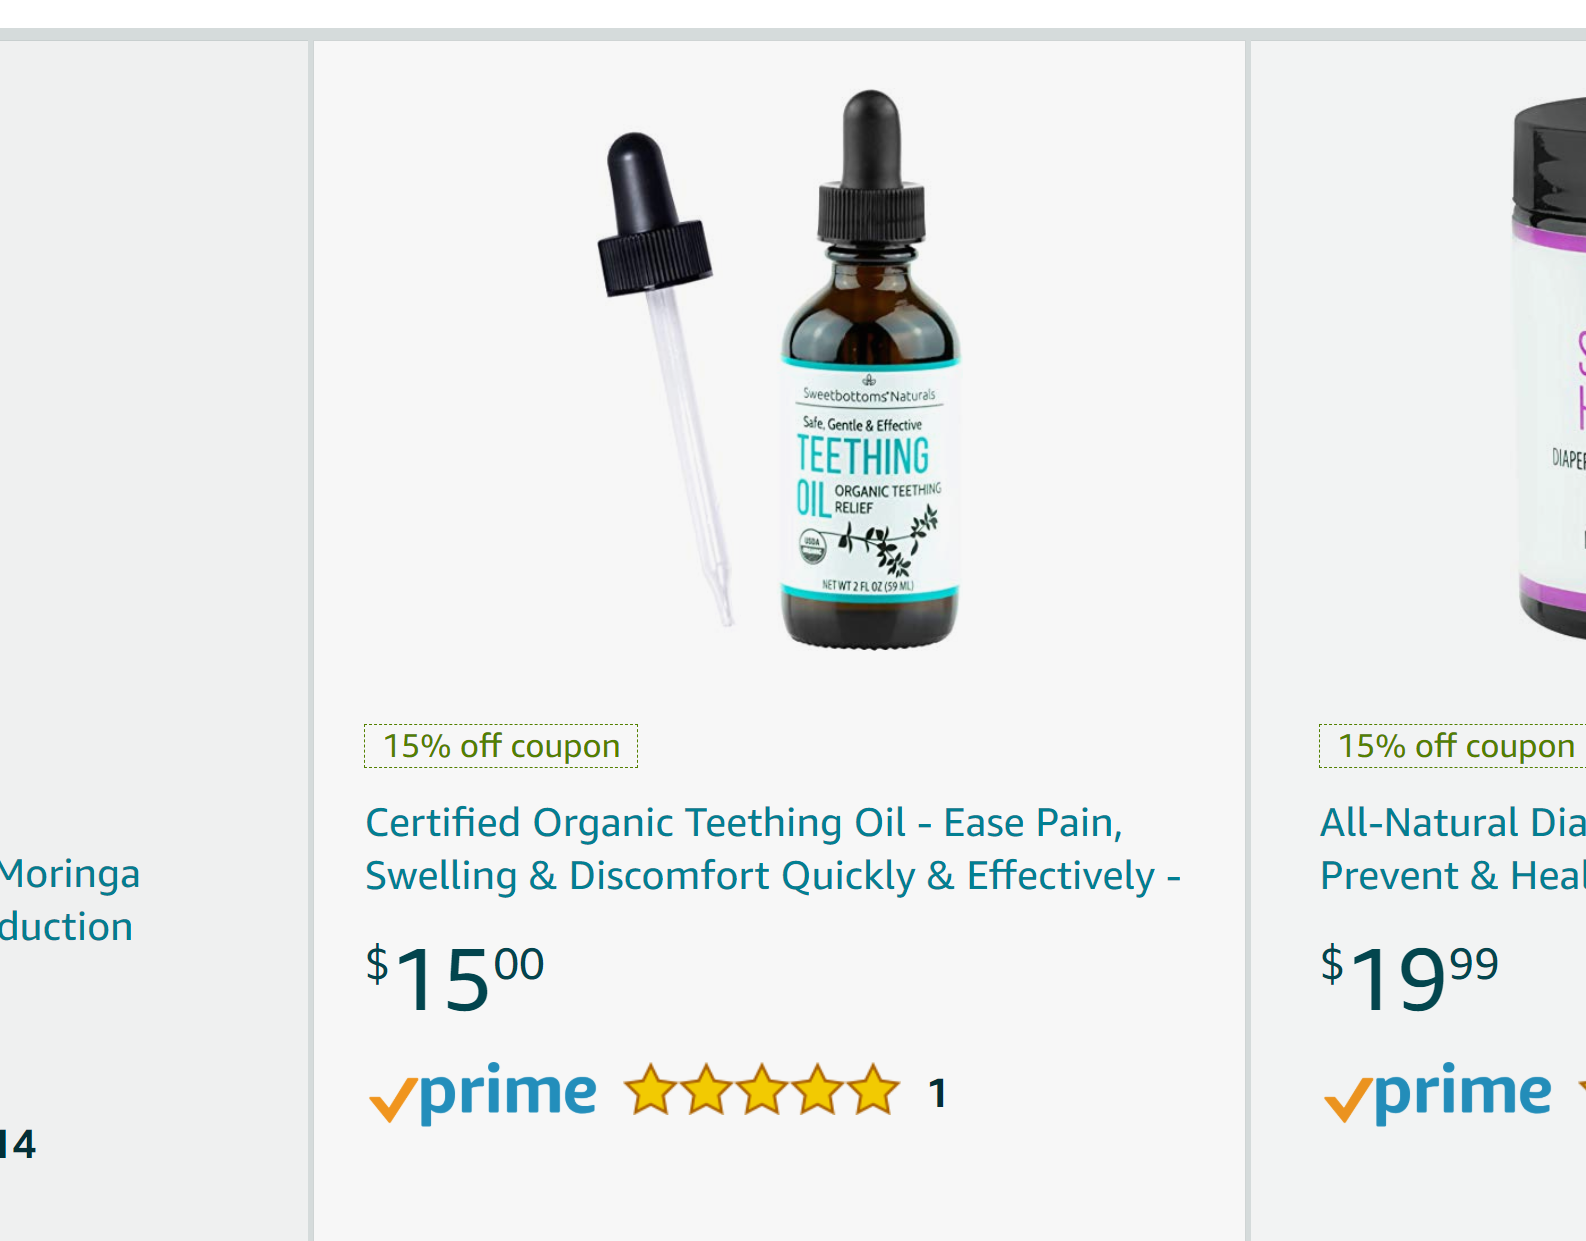Click the second 15% off coupon badge
1586x1241 pixels.
[1453, 746]
